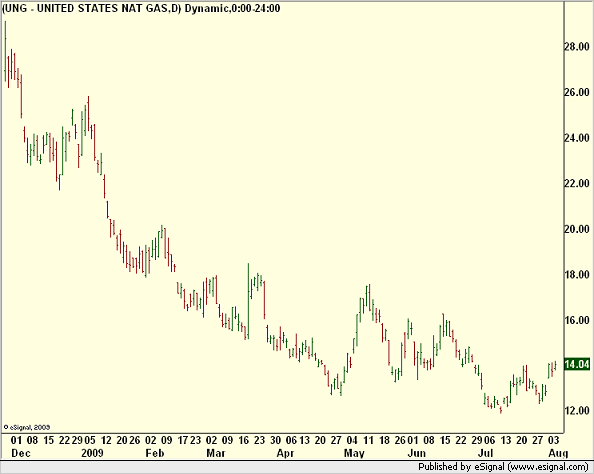Click the date label 16 in March
The height and width of the screenshot is (474, 594).
coord(244,440)
